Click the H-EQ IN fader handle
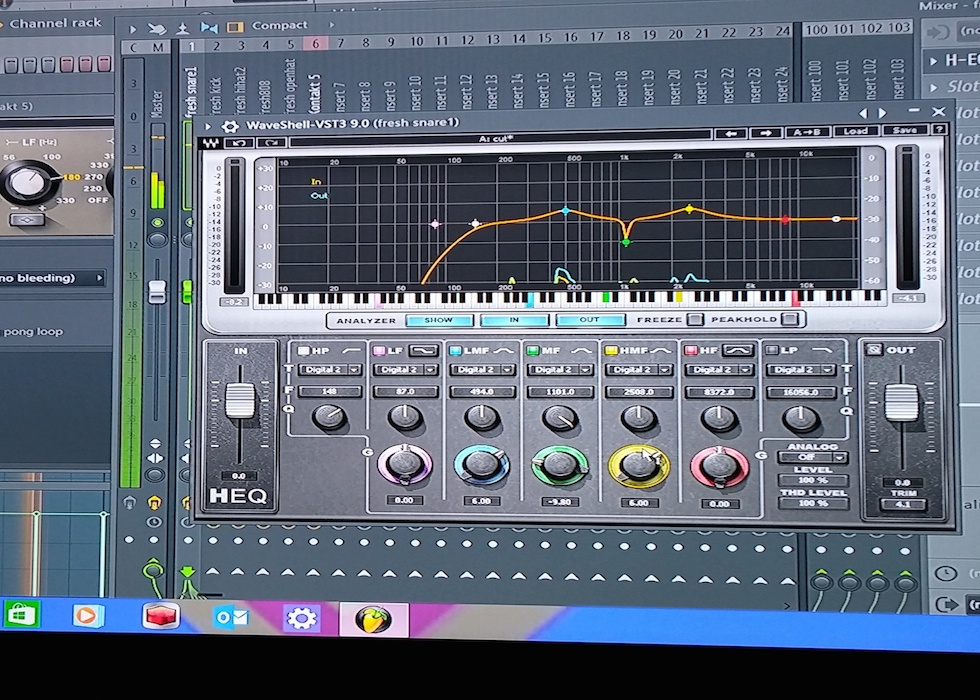 click(x=240, y=401)
